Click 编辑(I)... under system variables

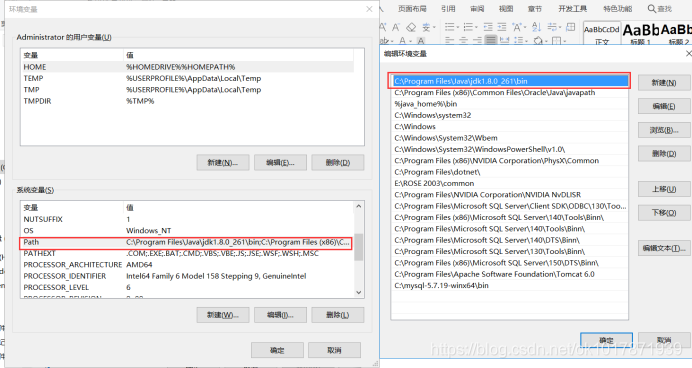[x=280, y=315]
